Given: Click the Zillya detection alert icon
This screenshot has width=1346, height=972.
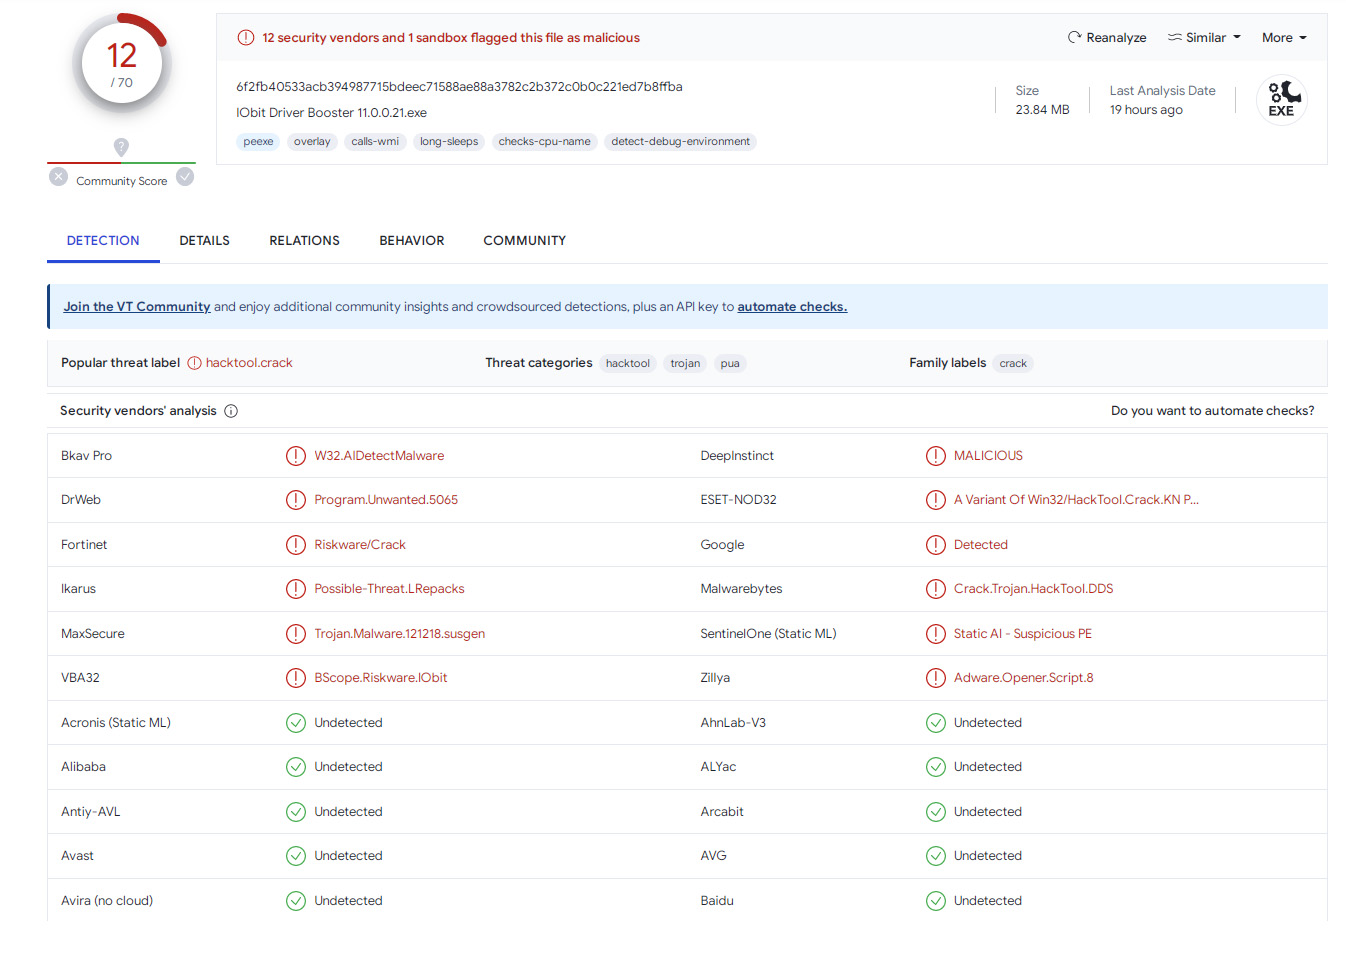Looking at the screenshot, I should click(x=936, y=678).
